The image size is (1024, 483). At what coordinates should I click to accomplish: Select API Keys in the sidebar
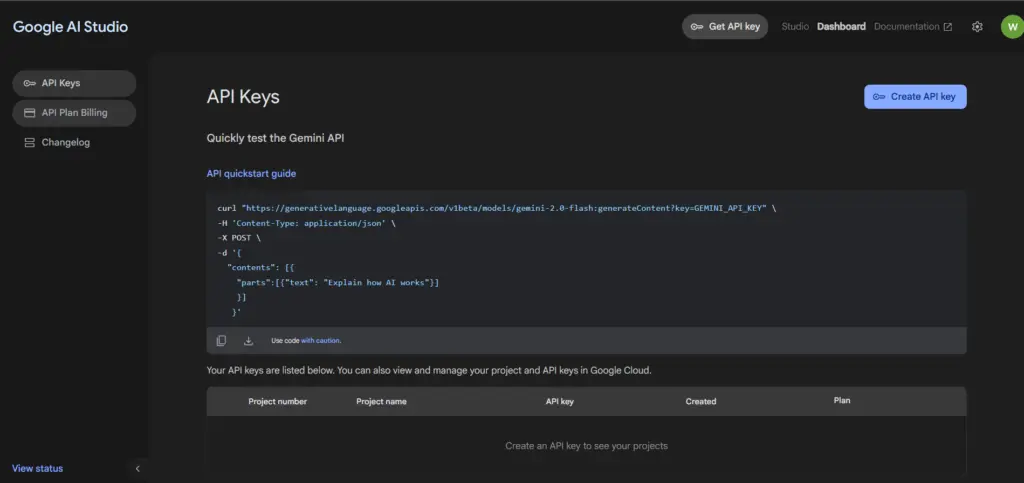pos(74,83)
